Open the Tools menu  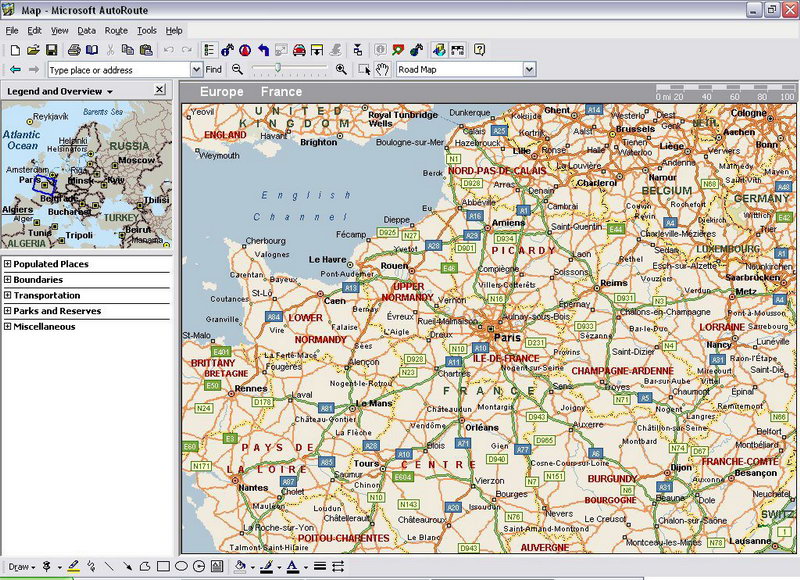[147, 31]
